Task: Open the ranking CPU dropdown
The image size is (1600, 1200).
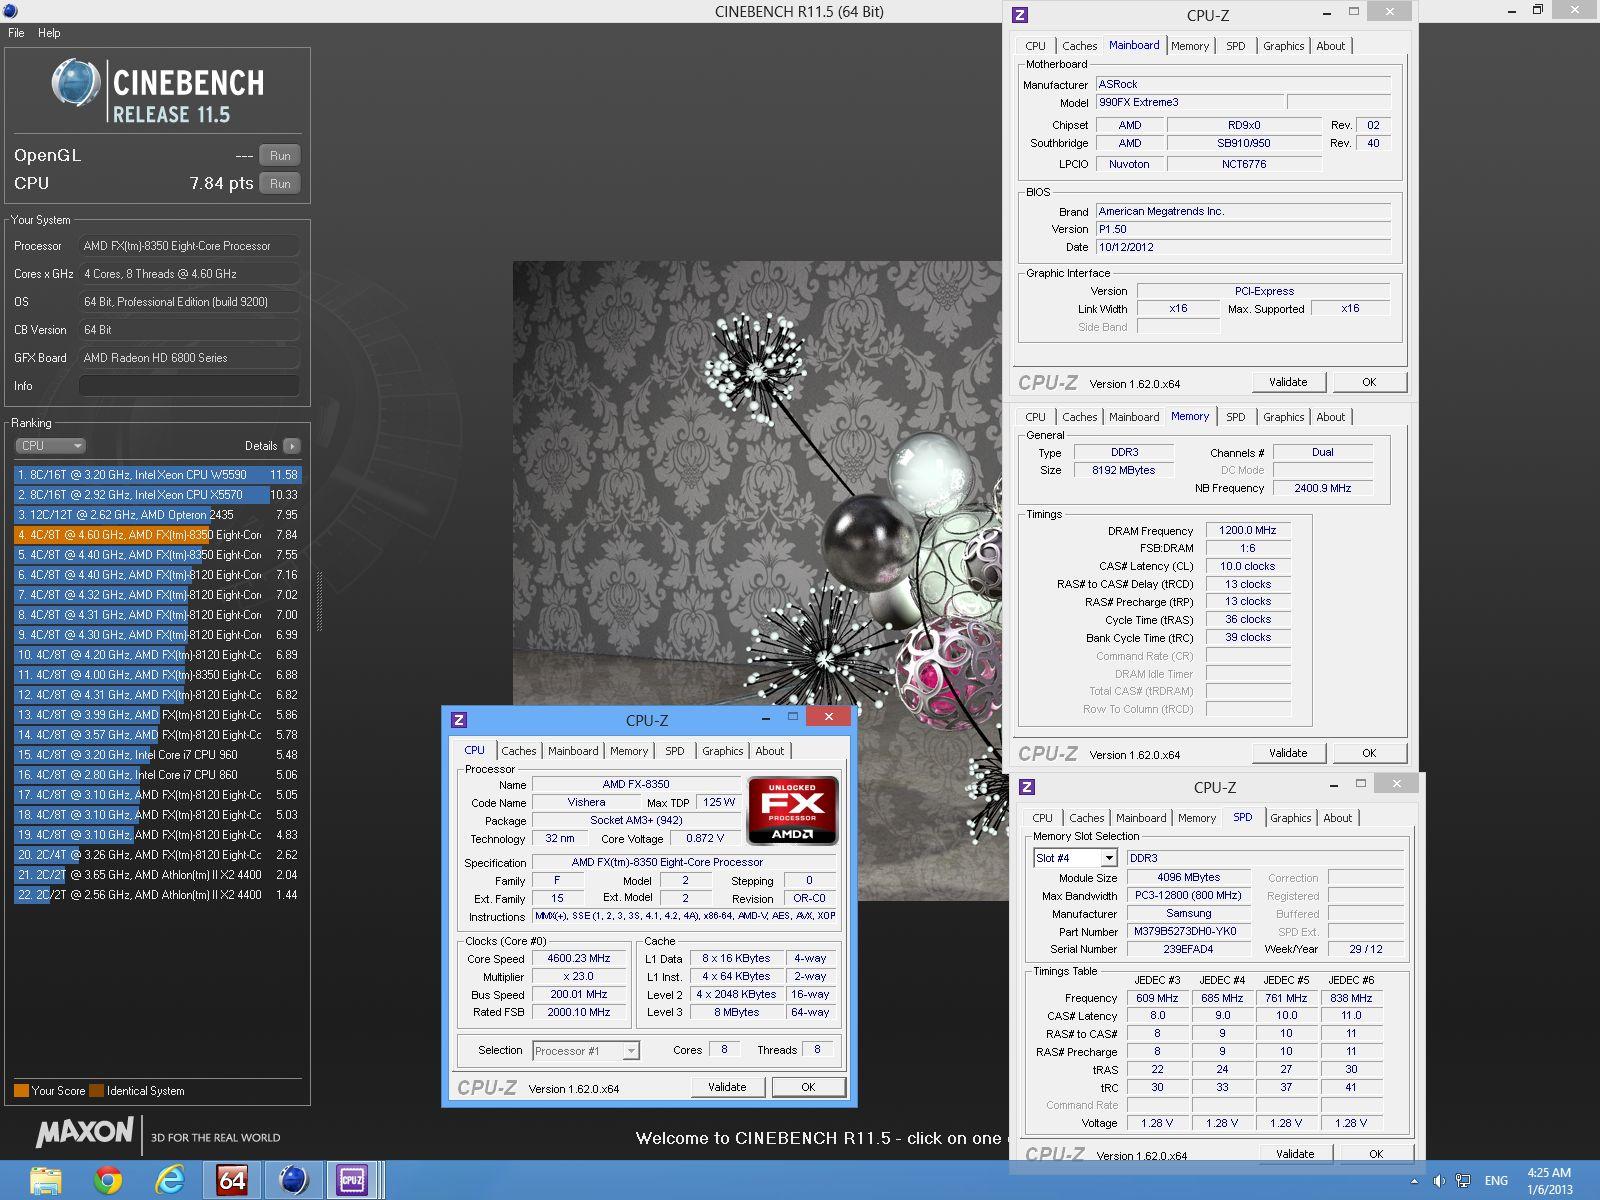Action: point(50,446)
